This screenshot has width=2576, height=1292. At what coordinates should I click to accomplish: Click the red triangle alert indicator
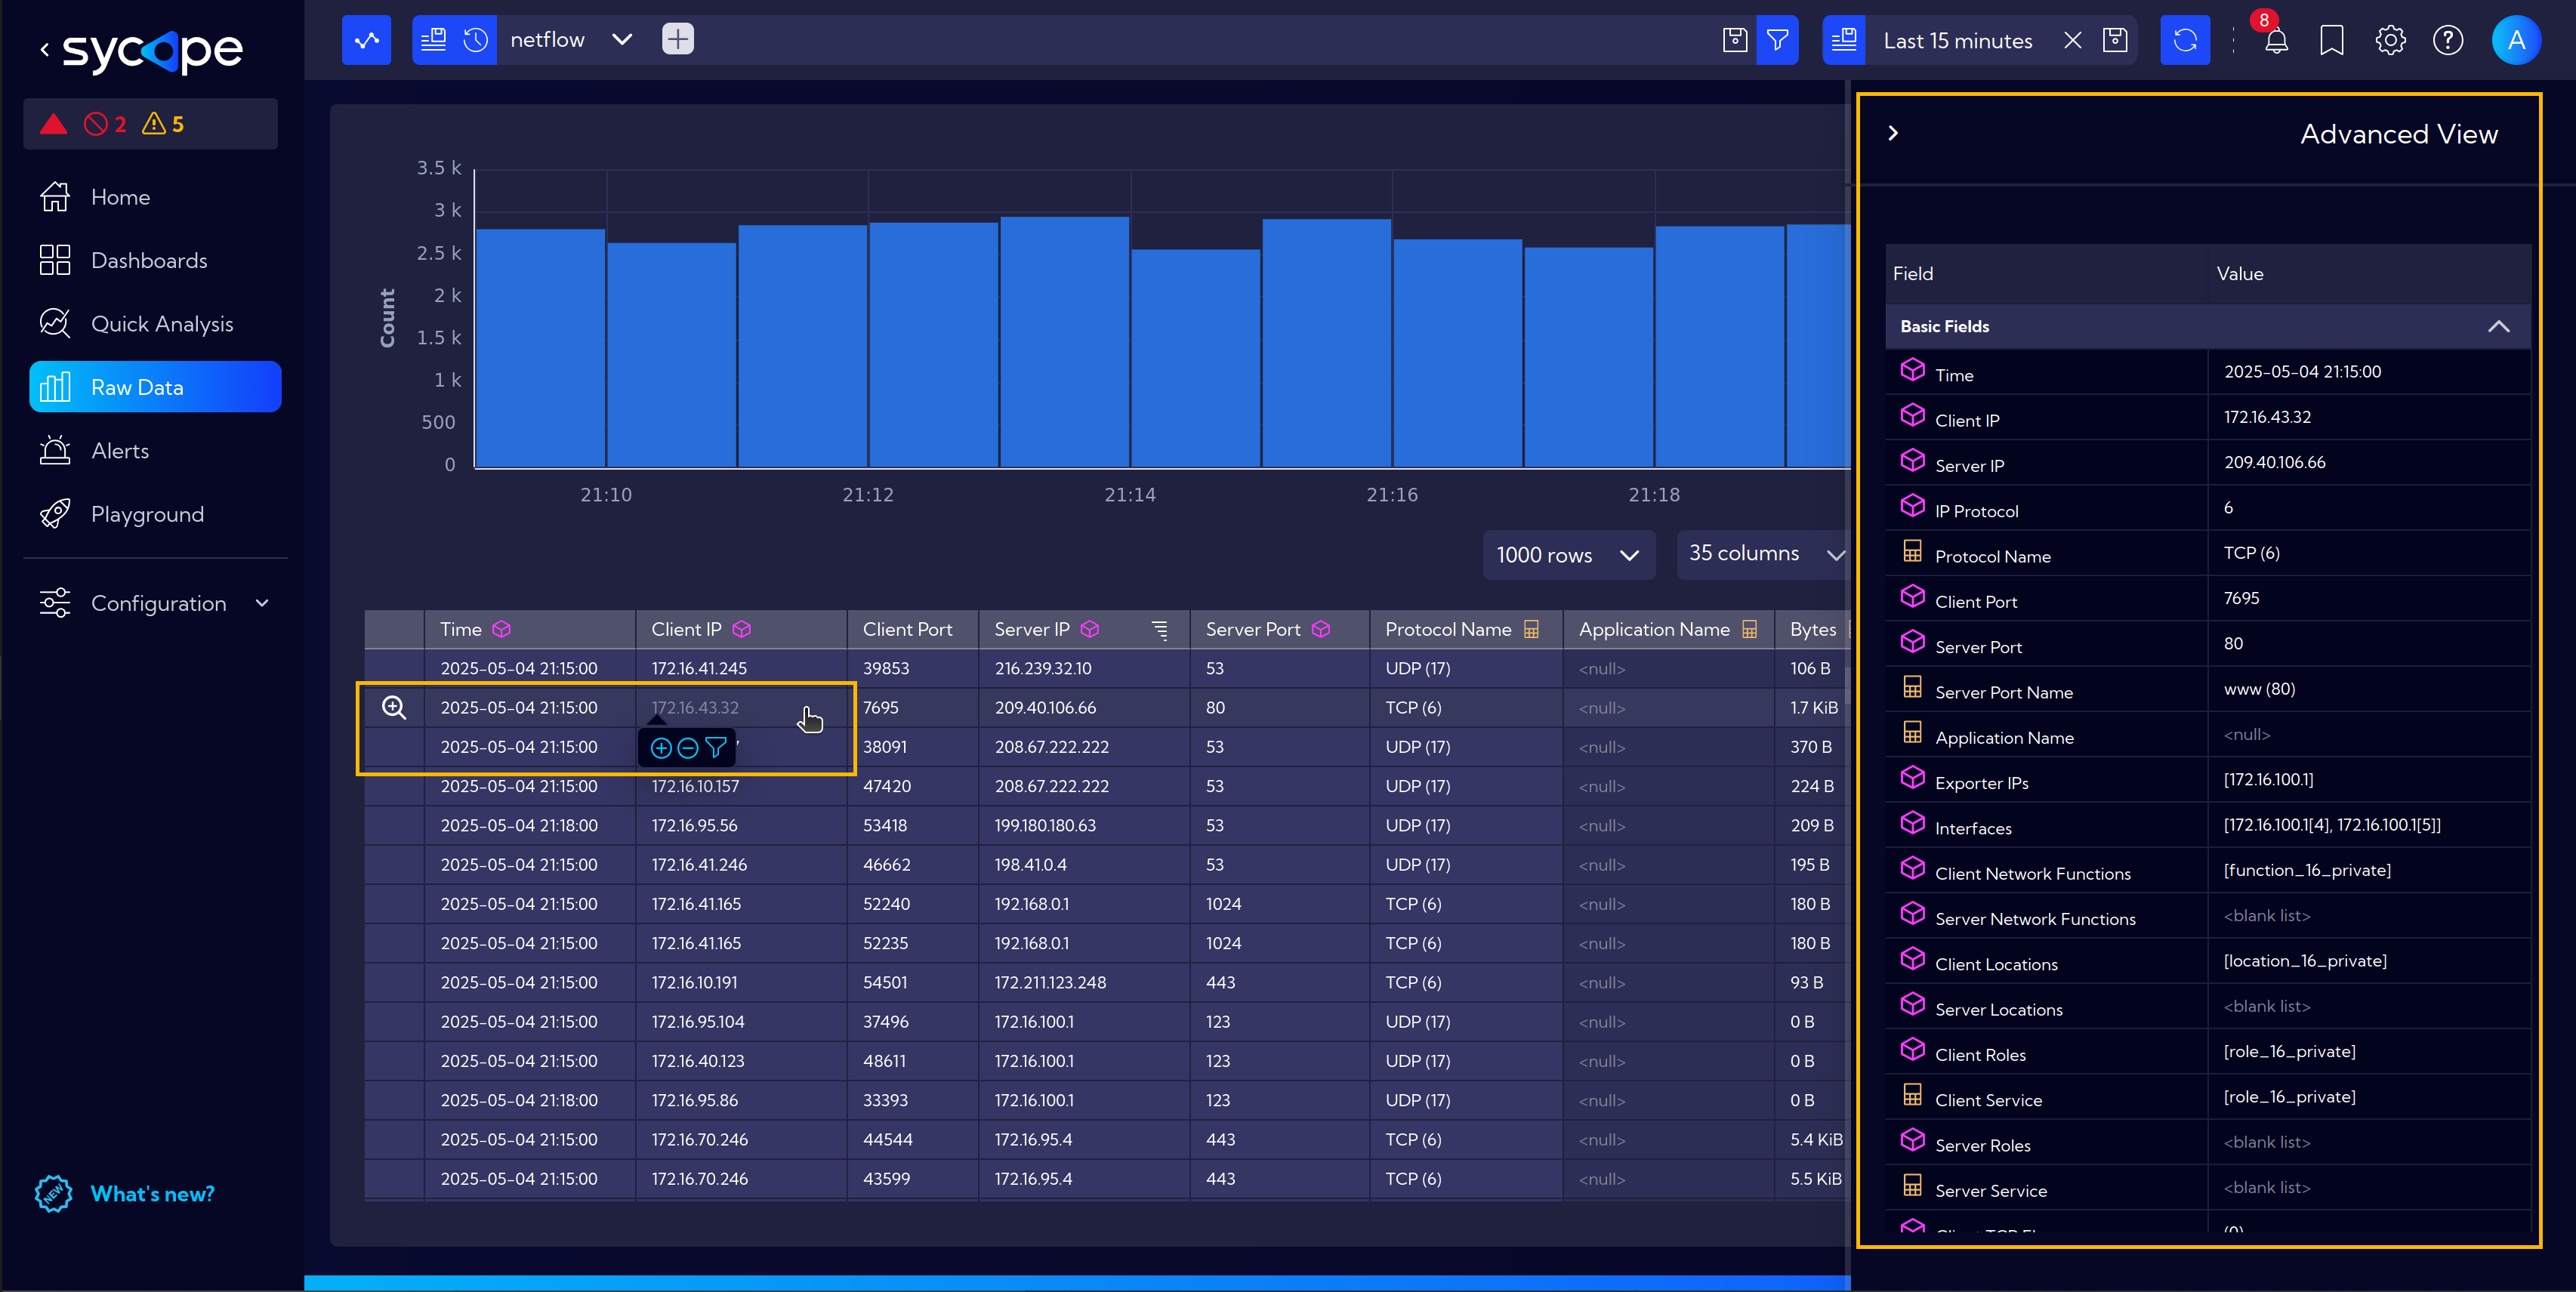(x=54, y=124)
